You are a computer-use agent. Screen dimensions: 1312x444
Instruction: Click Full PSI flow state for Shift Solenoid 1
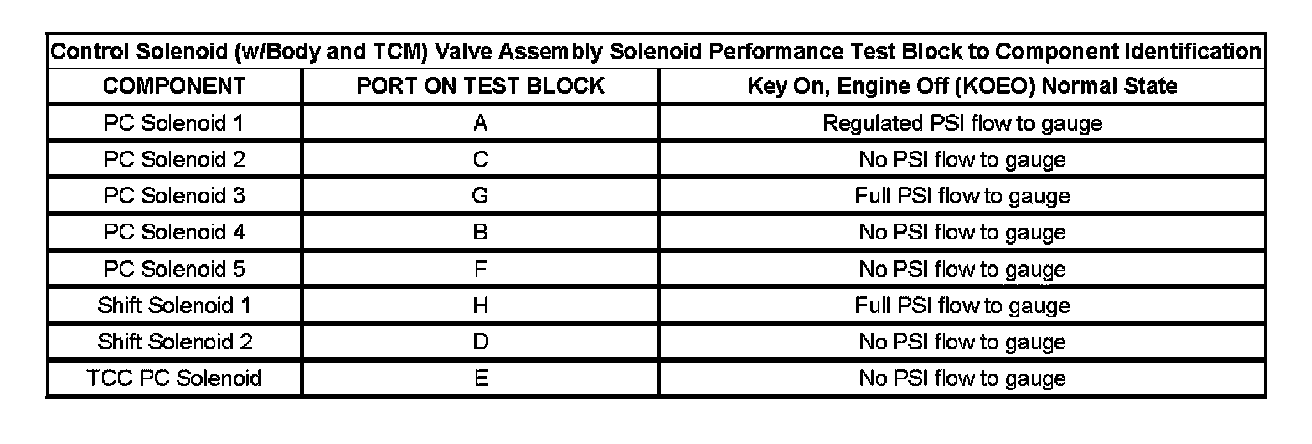click(962, 305)
